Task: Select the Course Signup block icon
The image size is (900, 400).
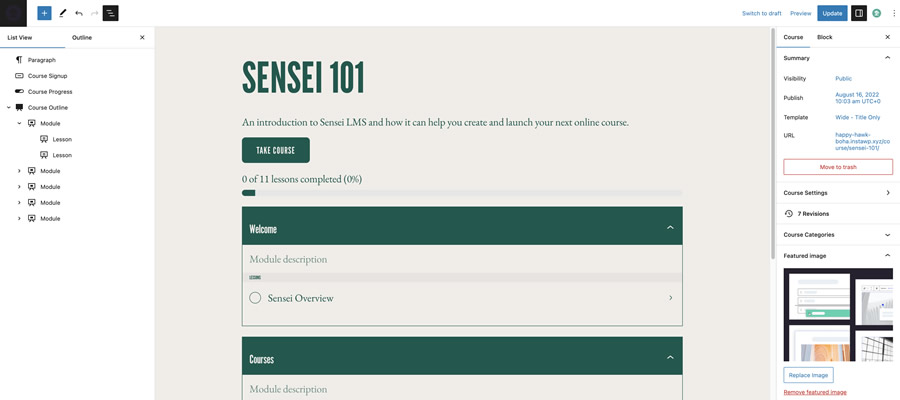Action: (x=19, y=76)
